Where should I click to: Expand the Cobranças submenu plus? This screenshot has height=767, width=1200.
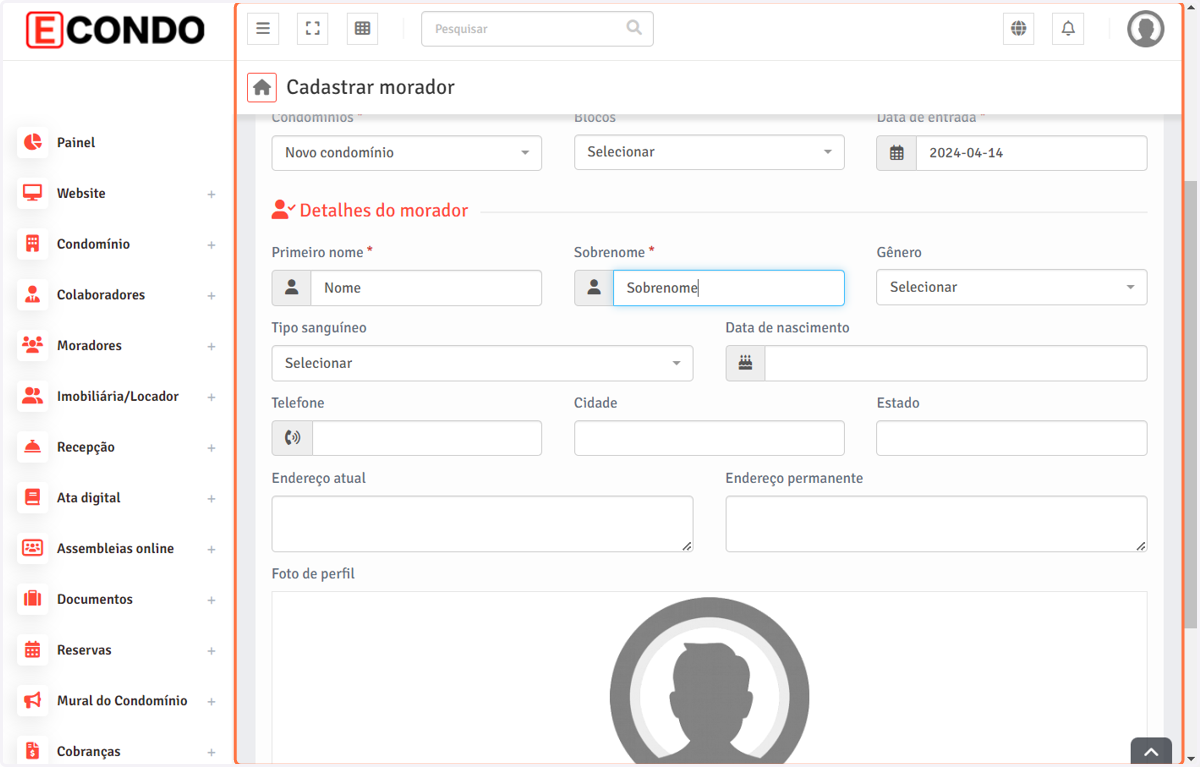point(211,752)
